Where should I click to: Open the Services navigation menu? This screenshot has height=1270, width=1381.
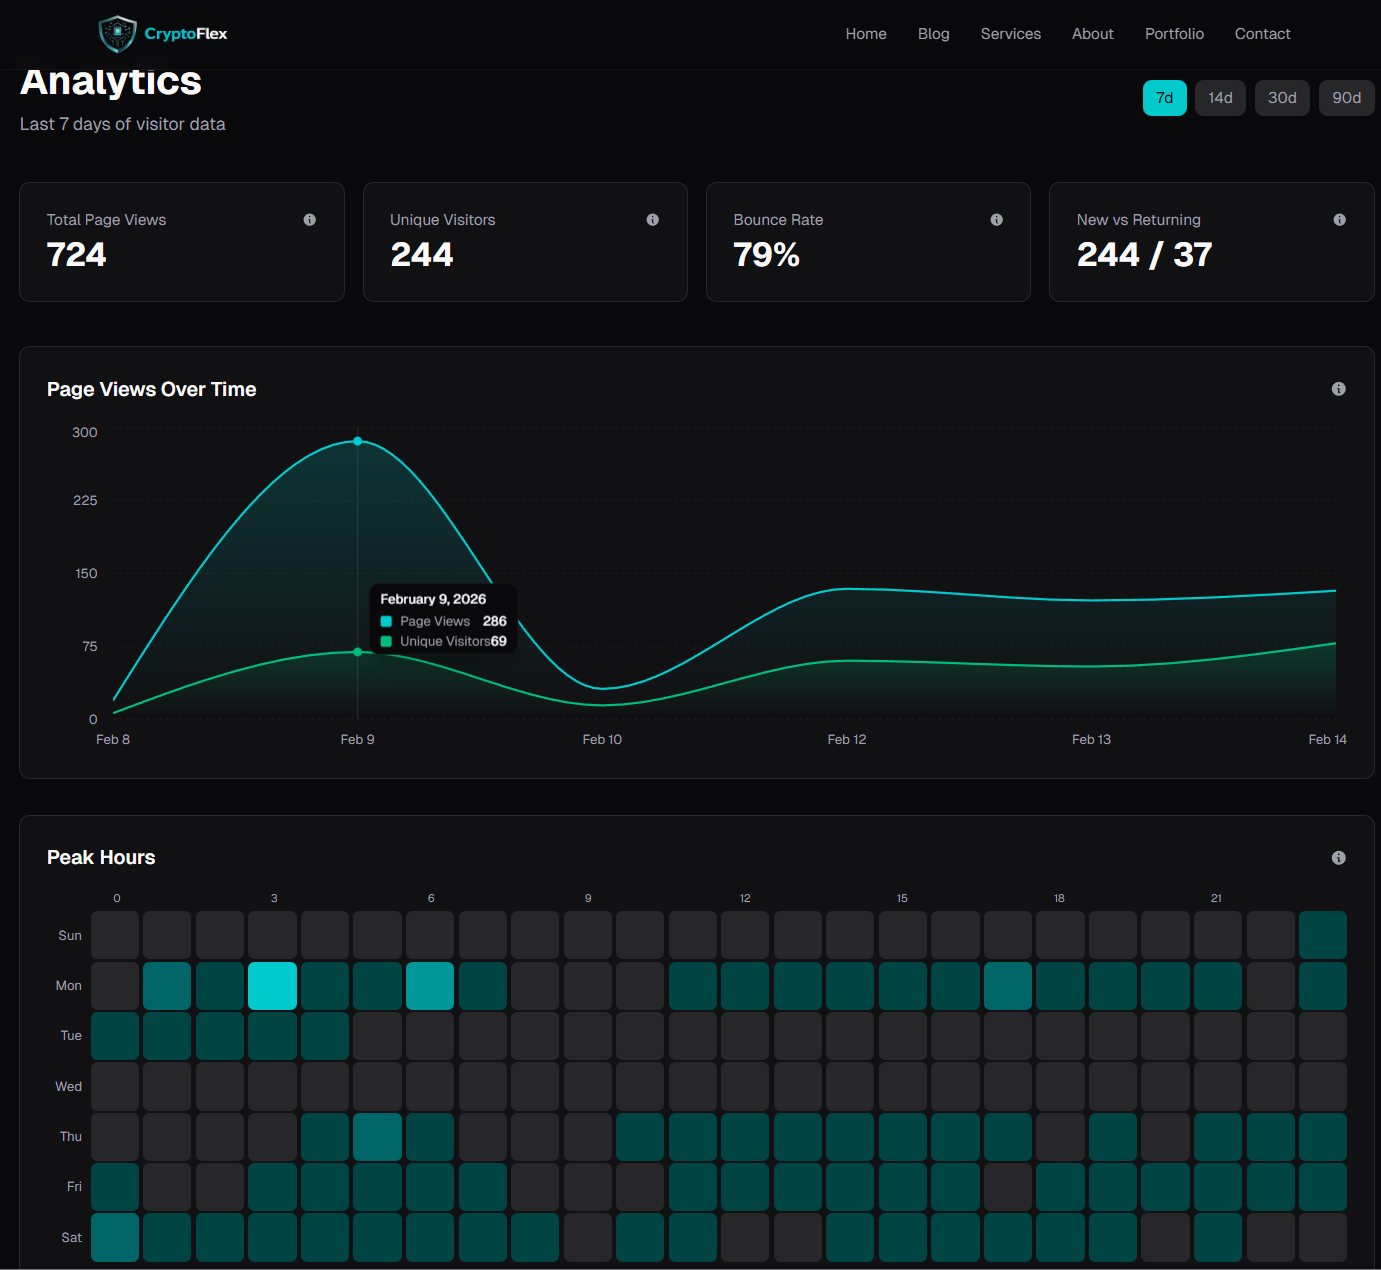pyautogui.click(x=1010, y=33)
